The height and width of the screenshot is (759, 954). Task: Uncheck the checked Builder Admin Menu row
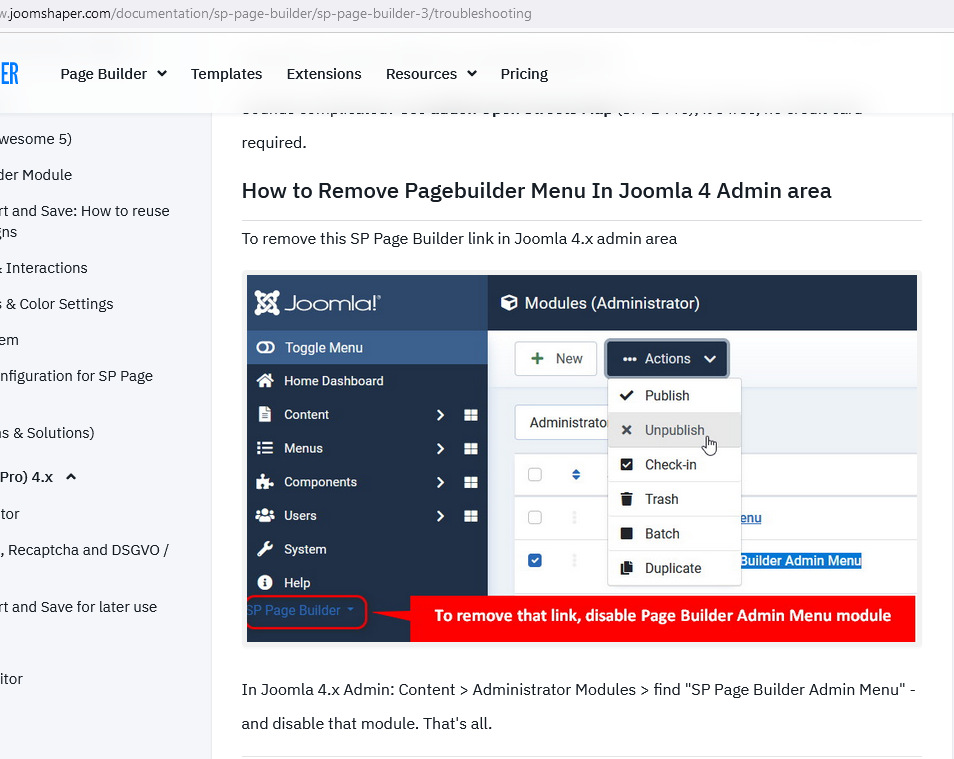535,560
